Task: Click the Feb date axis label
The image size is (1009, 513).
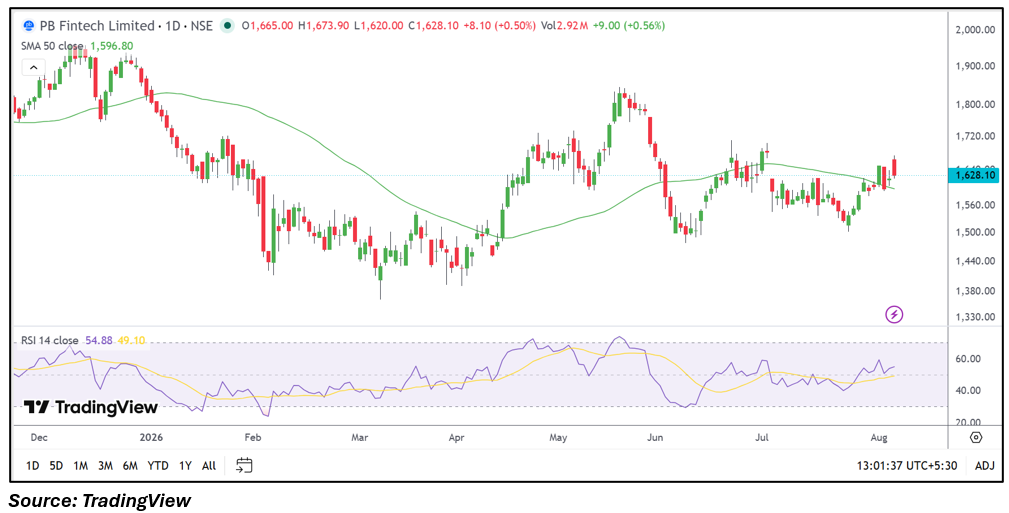Action: coord(252,438)
